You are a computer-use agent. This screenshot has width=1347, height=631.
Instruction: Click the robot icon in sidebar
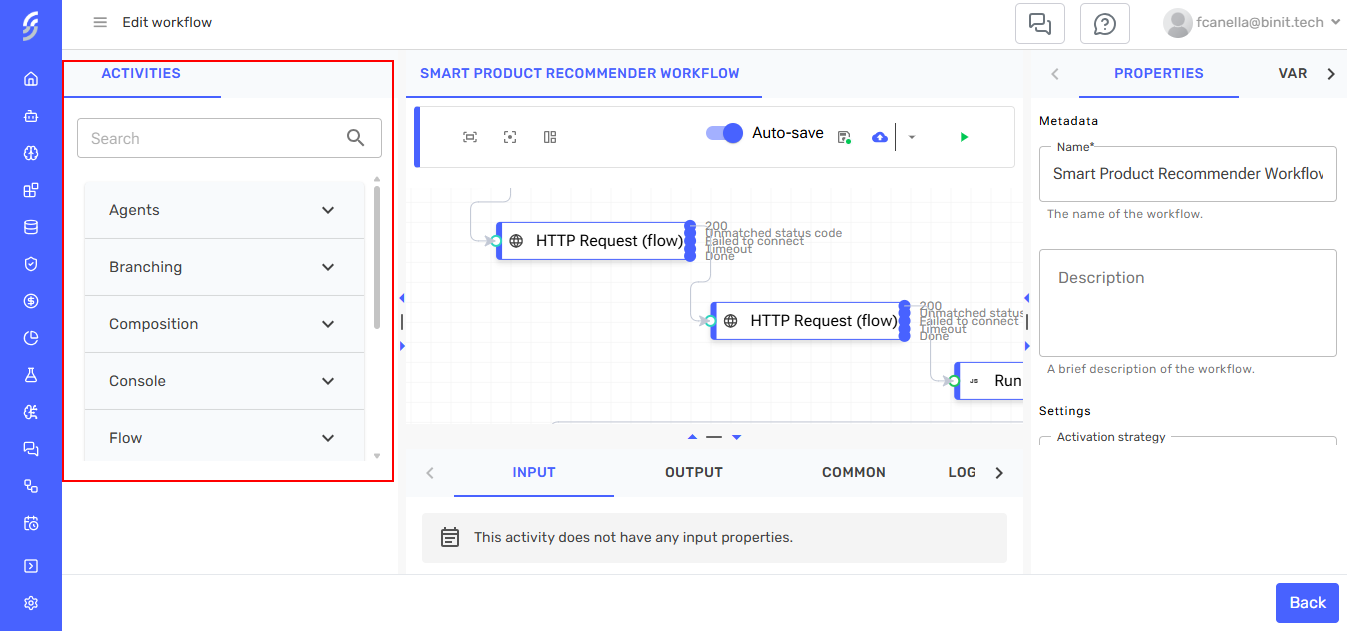[x=31, y=116]
